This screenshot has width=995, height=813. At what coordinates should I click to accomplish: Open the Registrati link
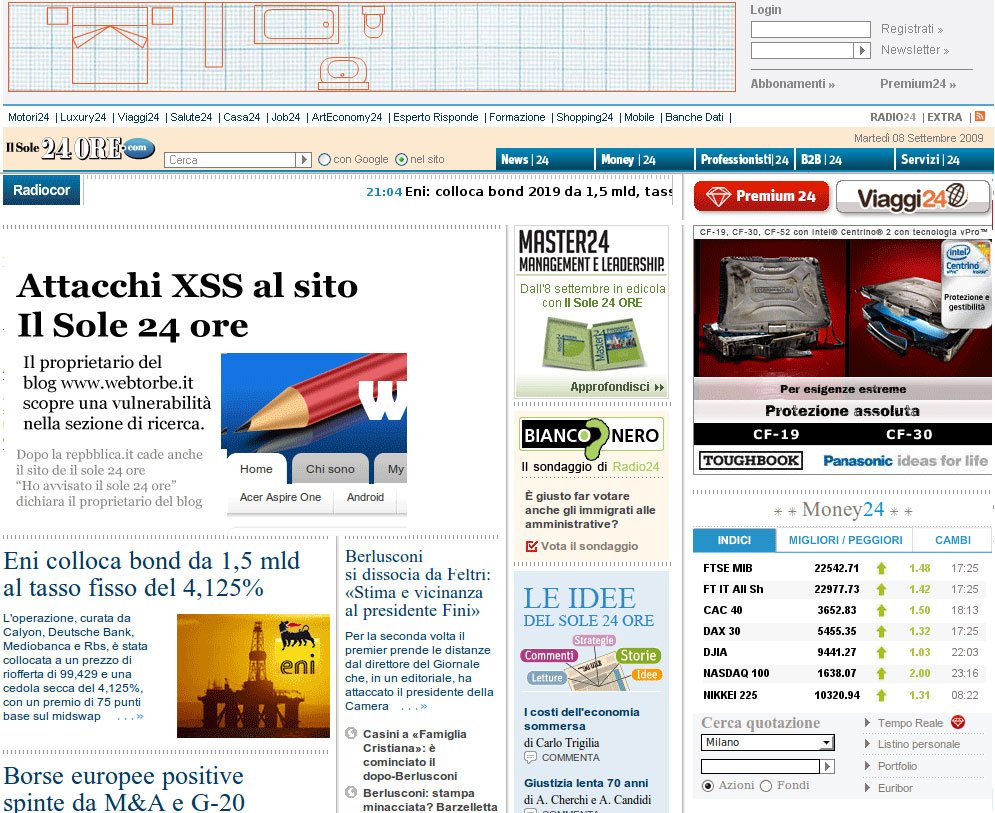tap(911, 29)
